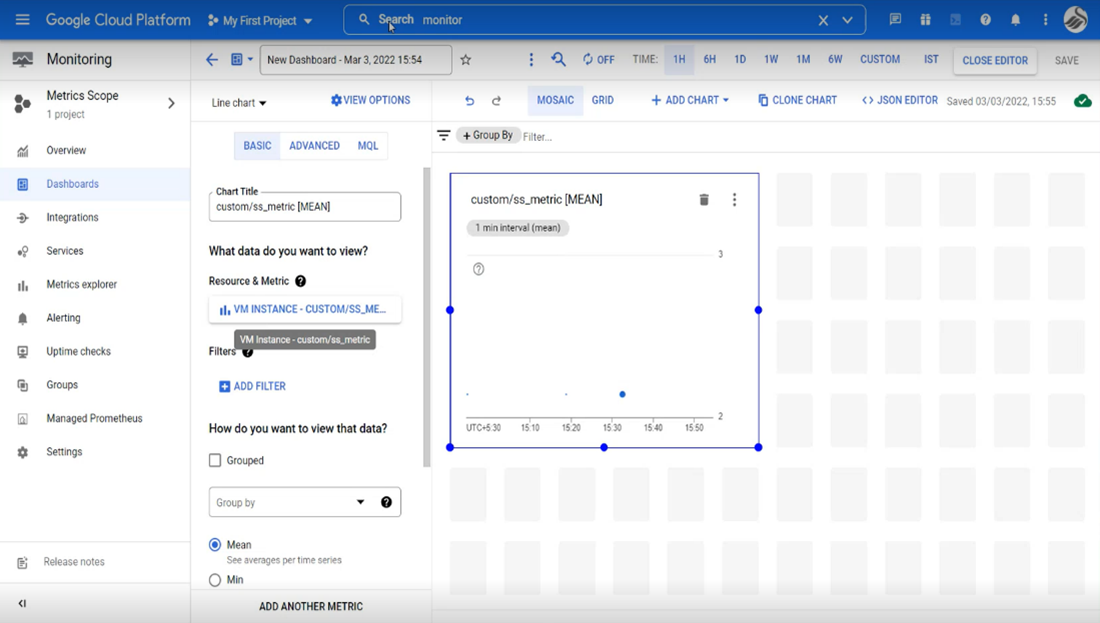Open View Options gear

370,100
